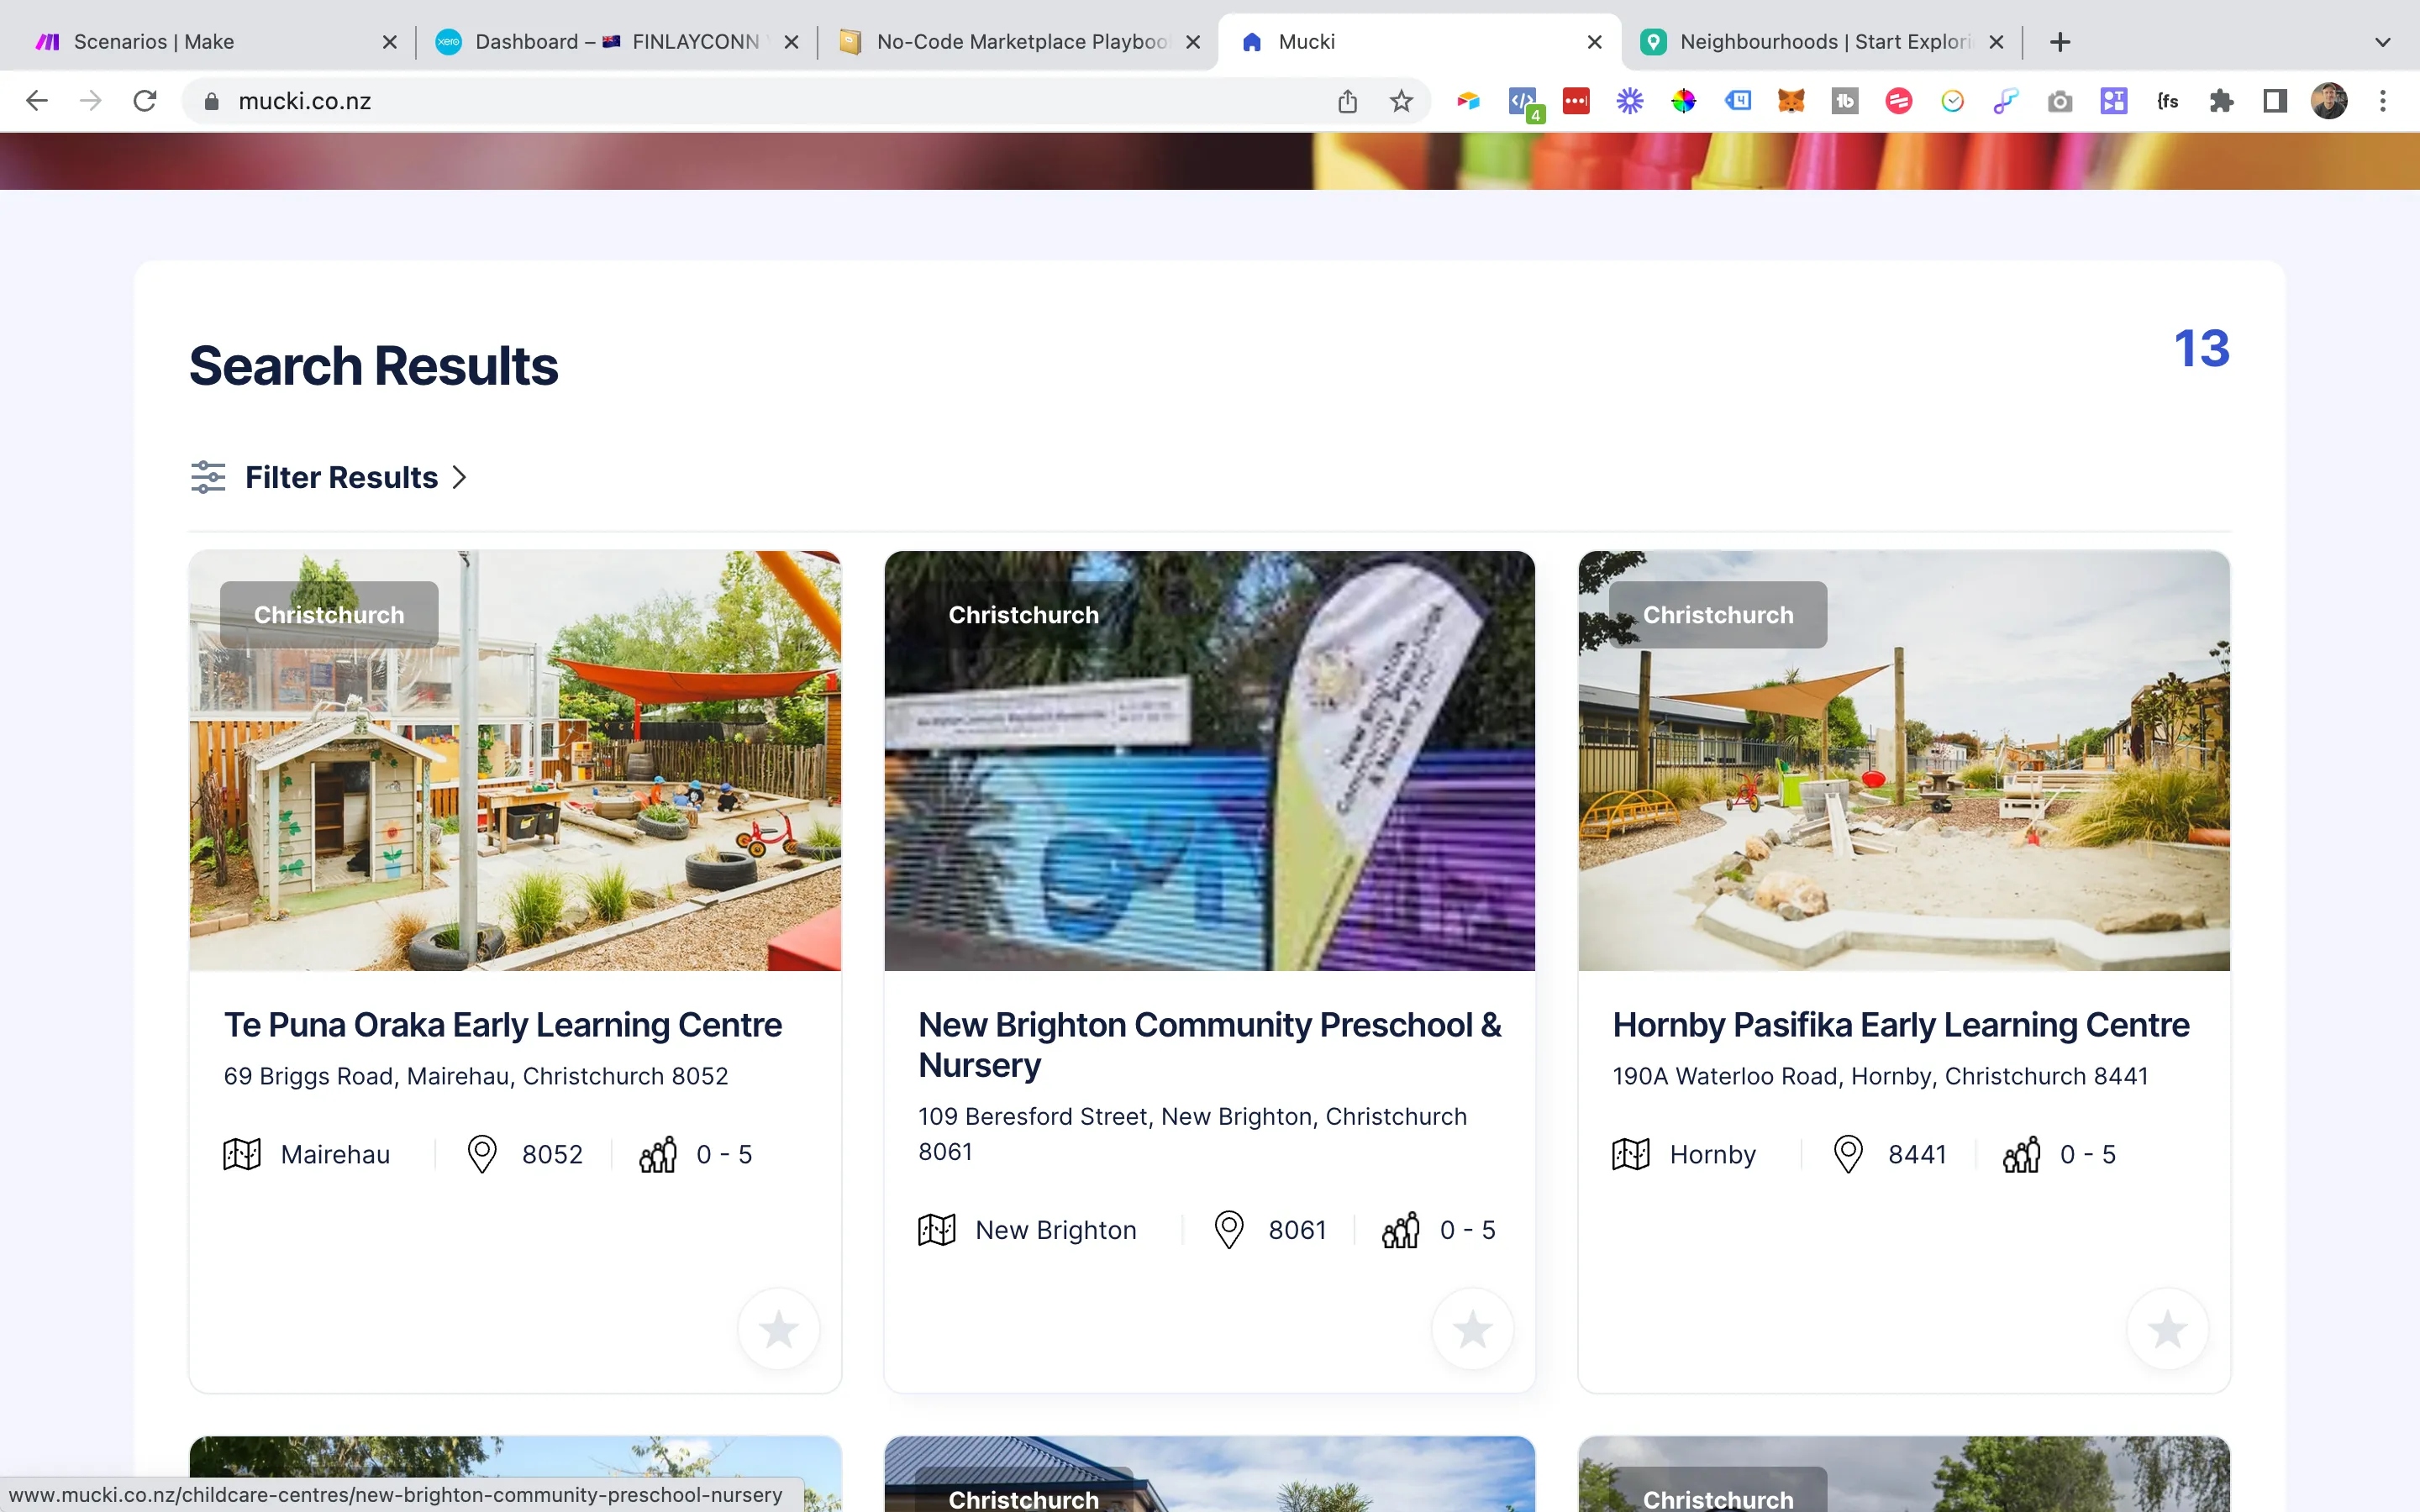Close the Scenarios | Make tab
Viewport: 2420px width, 1512px height.
coord(390,42)
